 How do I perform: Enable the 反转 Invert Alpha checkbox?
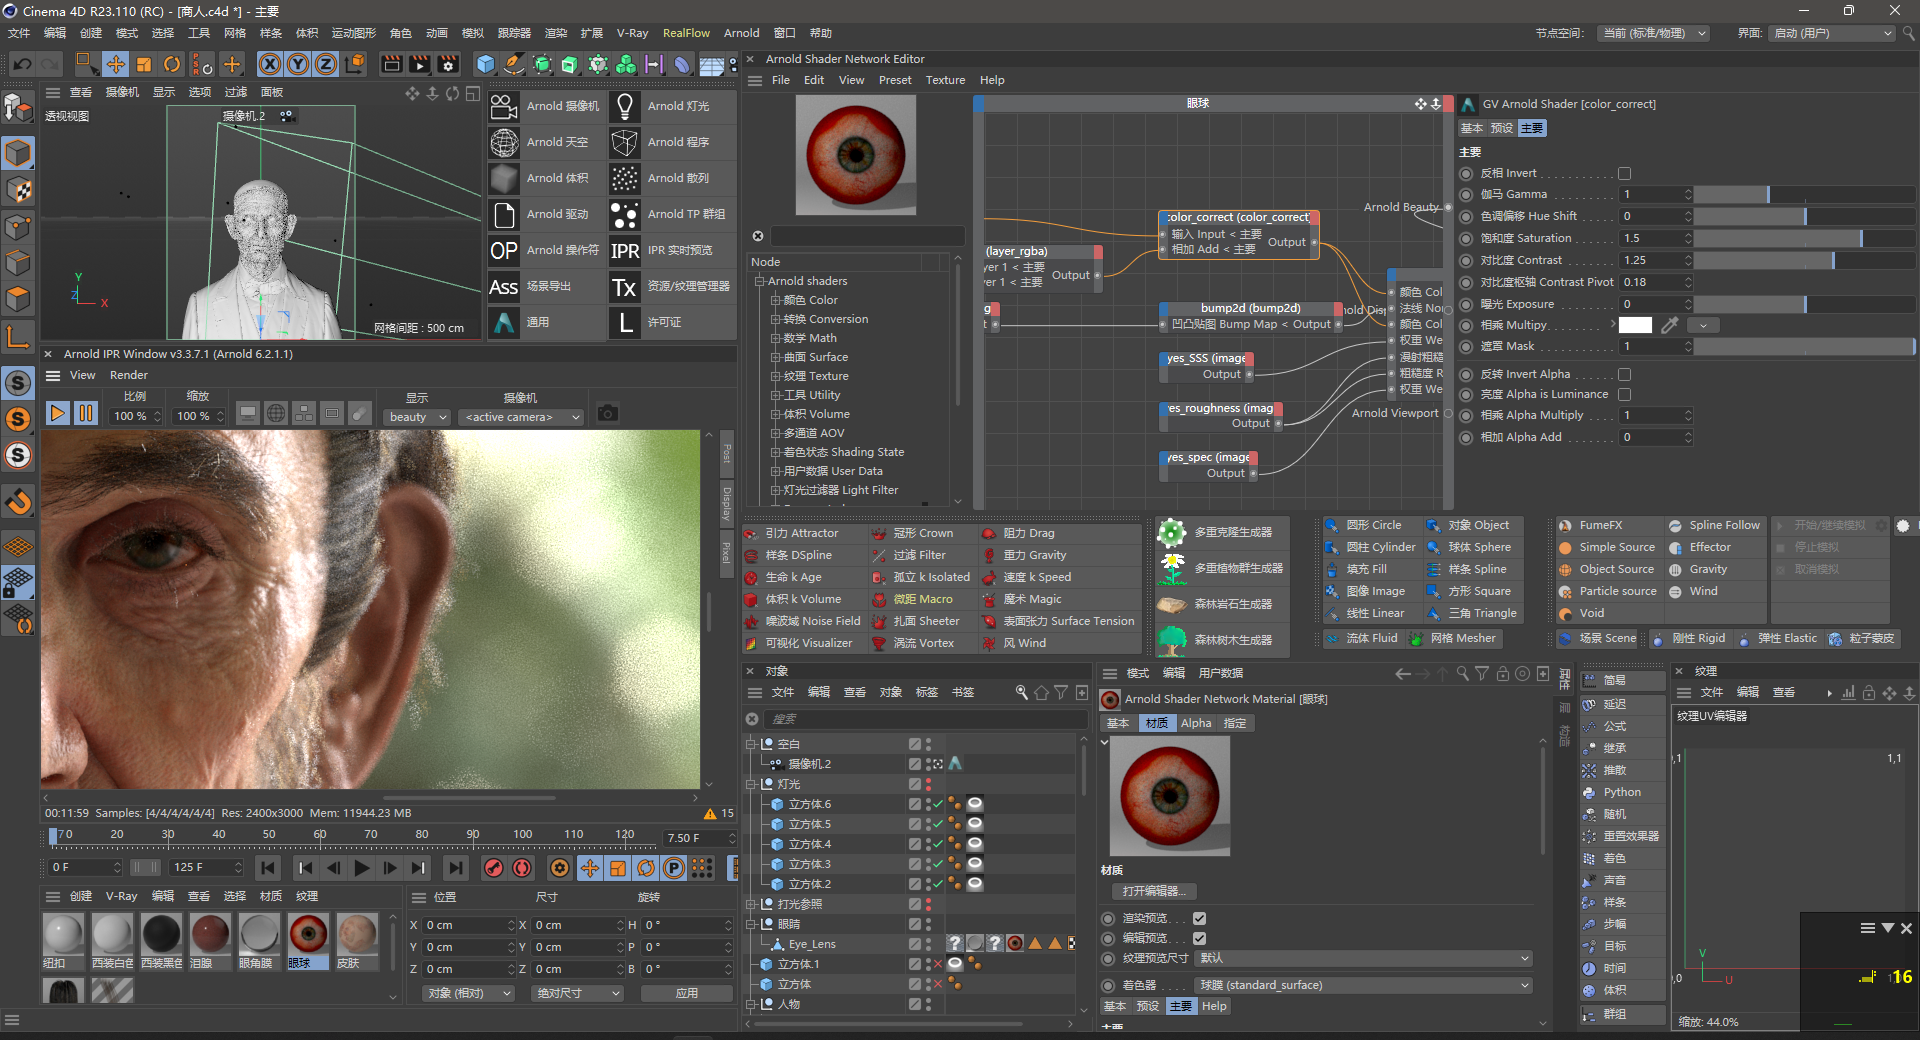(1625, 374)
